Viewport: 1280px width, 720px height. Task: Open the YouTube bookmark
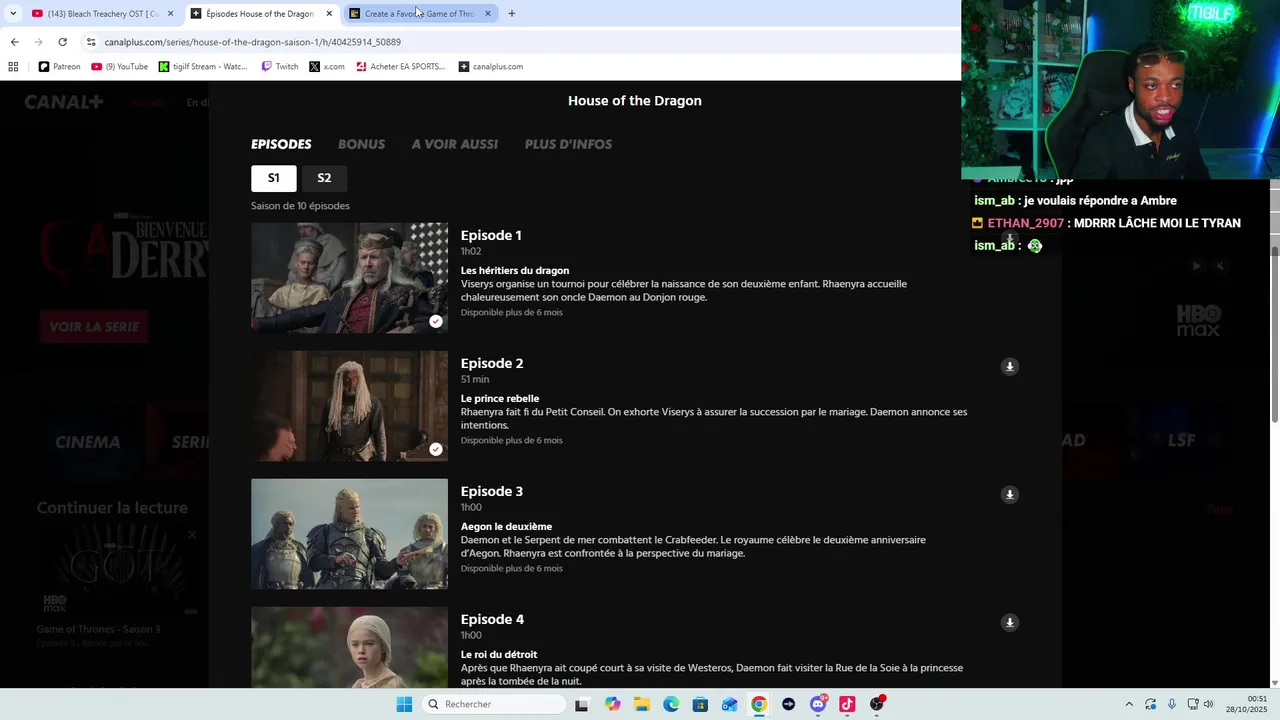(119, 67)
